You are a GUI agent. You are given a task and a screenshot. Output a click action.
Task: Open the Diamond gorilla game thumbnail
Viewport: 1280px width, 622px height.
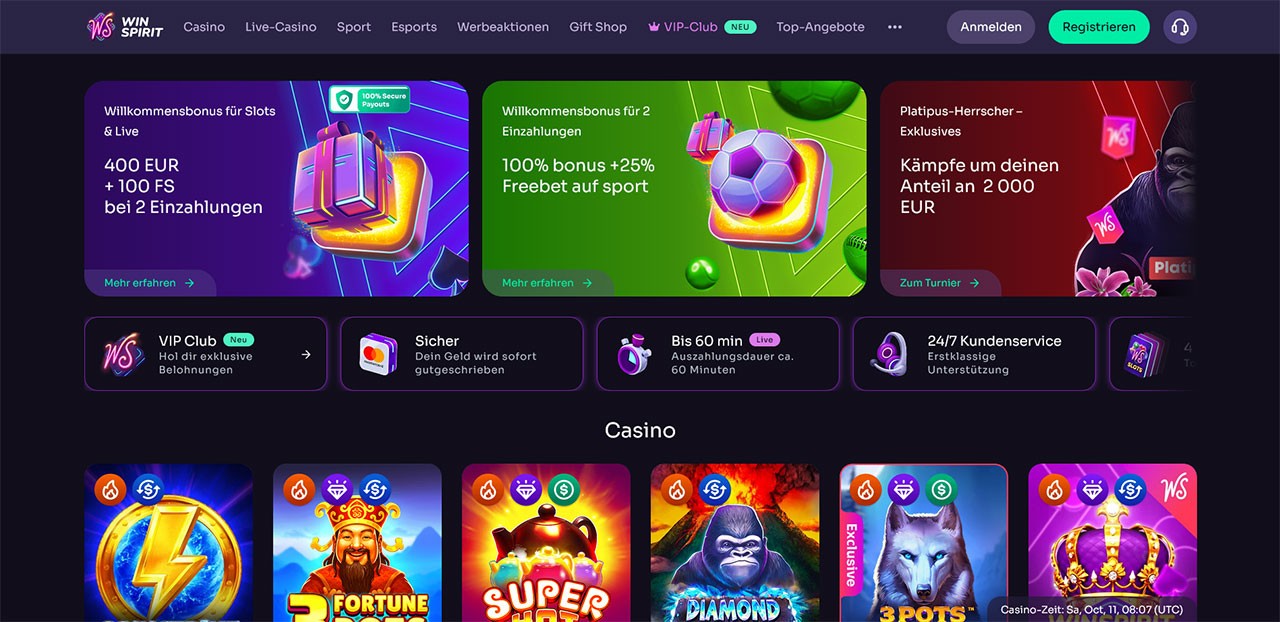tap(735, 543)
